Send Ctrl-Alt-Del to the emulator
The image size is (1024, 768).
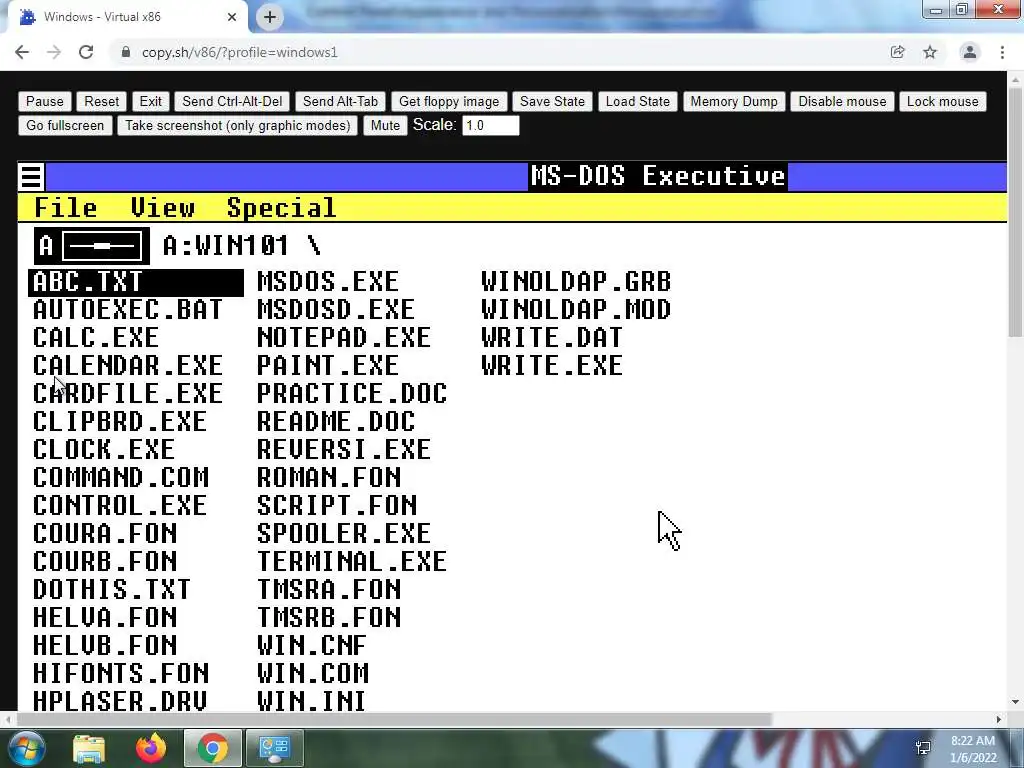pyautogui.click(x=232, y=101)
